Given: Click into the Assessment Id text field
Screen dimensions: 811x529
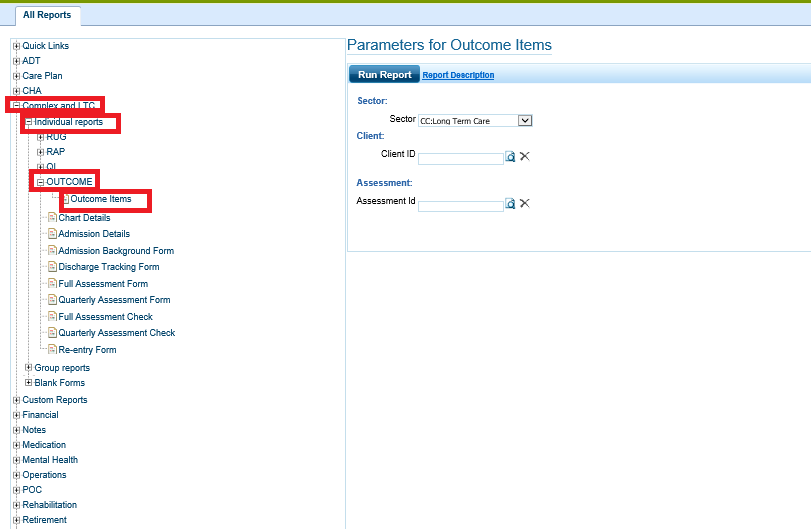Looking at the screenshot, I should (x=460, y=205).
